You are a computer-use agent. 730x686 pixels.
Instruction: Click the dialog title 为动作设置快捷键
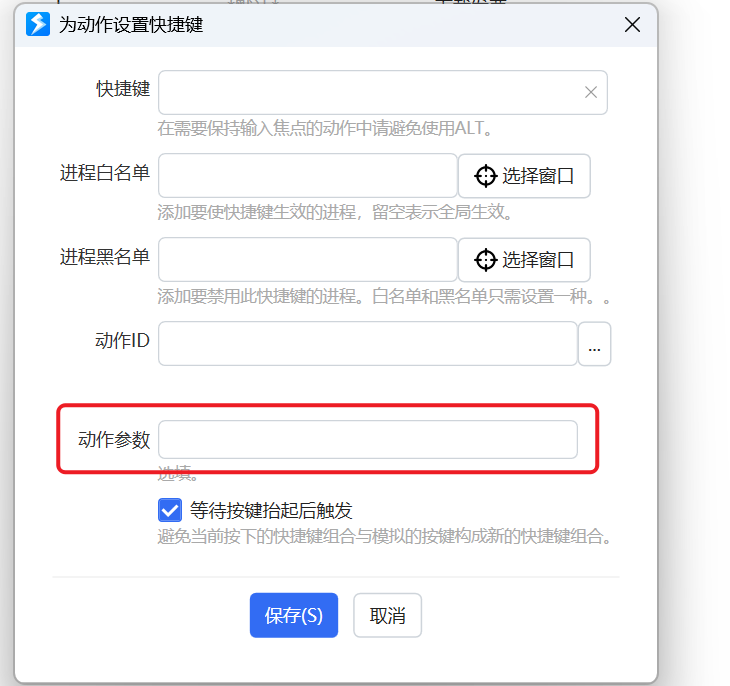pos(131,25)
